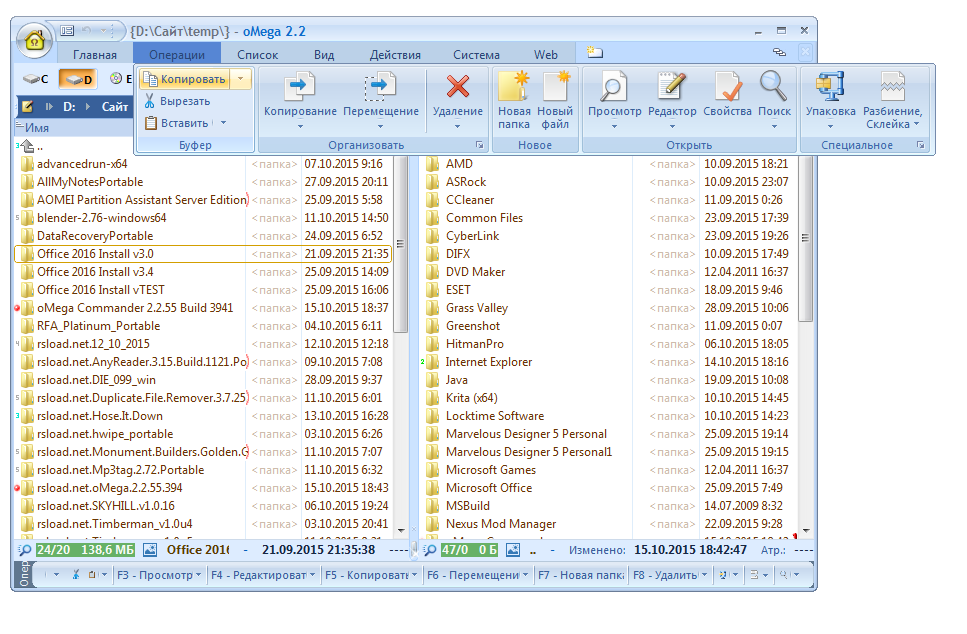Click the path edit pencil icon
Viewport: 967px width, 634px height.
27,107
